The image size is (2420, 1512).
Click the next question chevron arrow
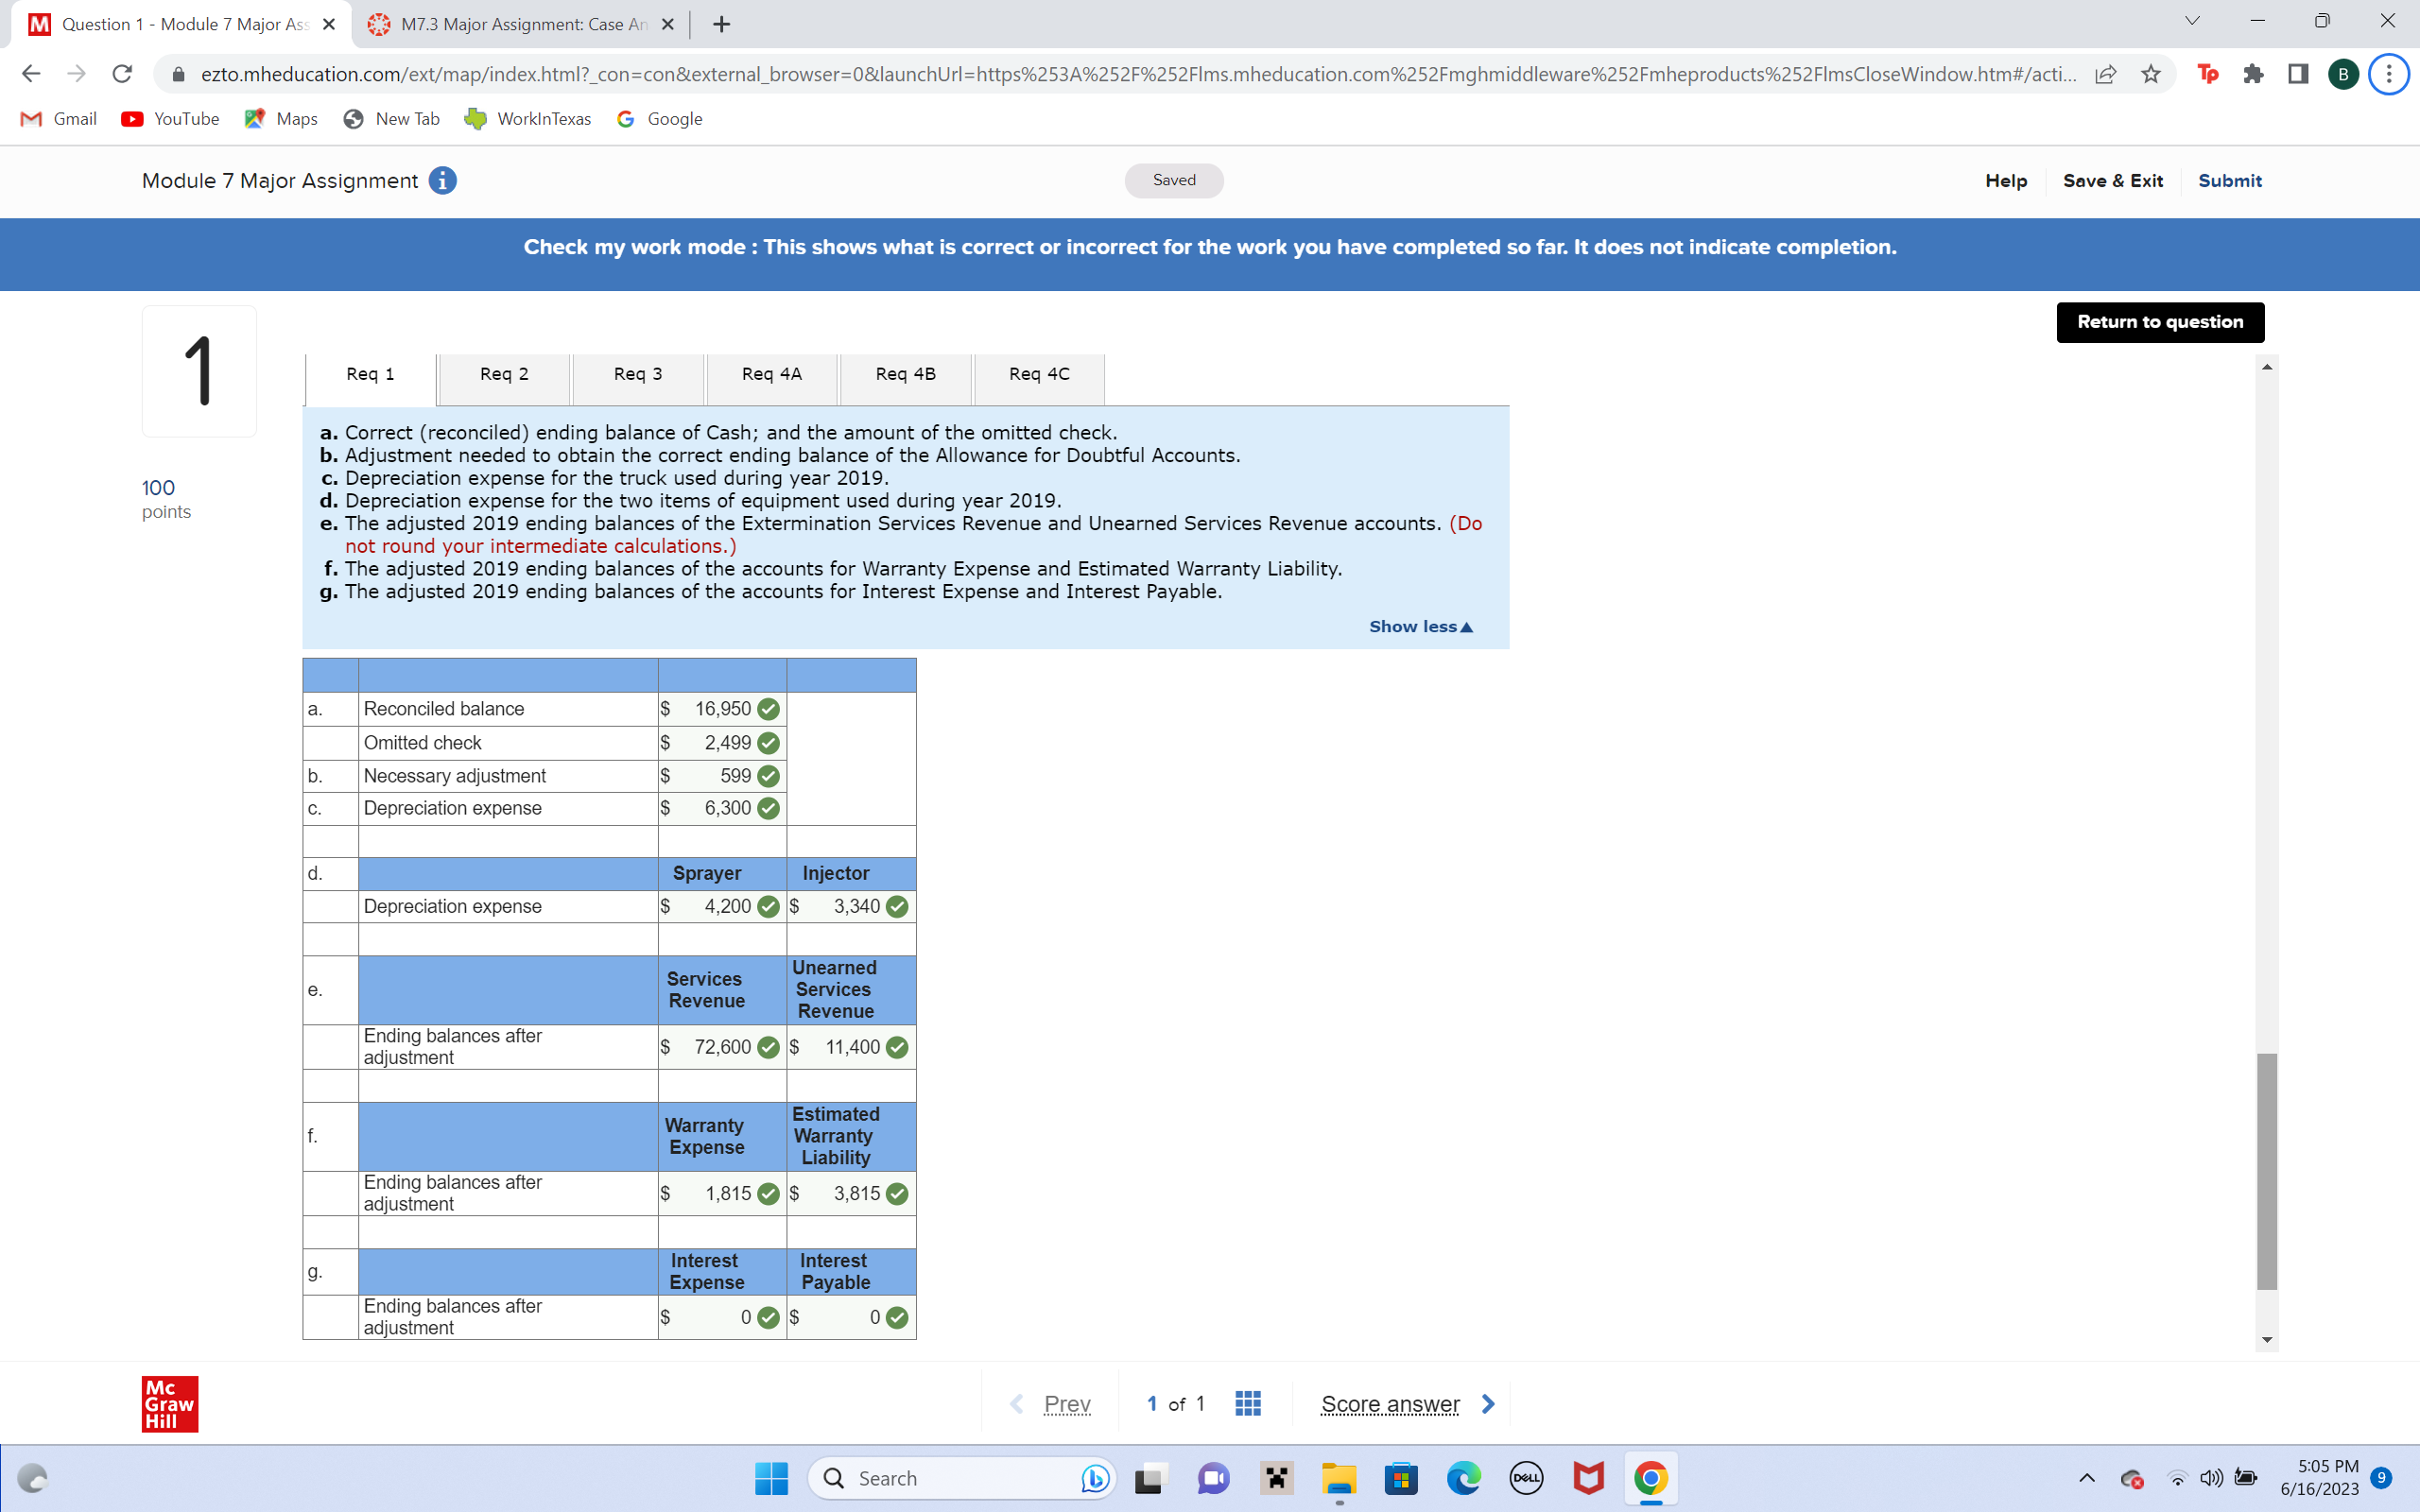pos(1488,1403)
